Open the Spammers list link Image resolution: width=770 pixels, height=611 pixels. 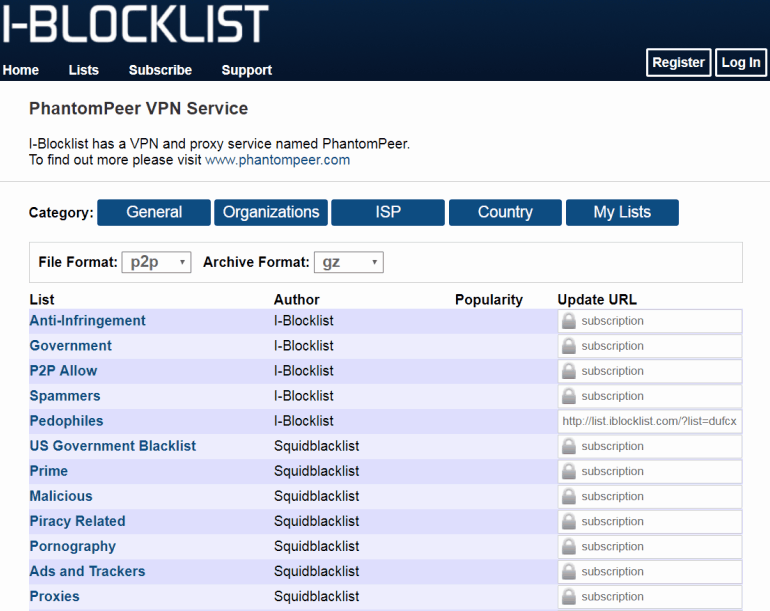(65, 396)
